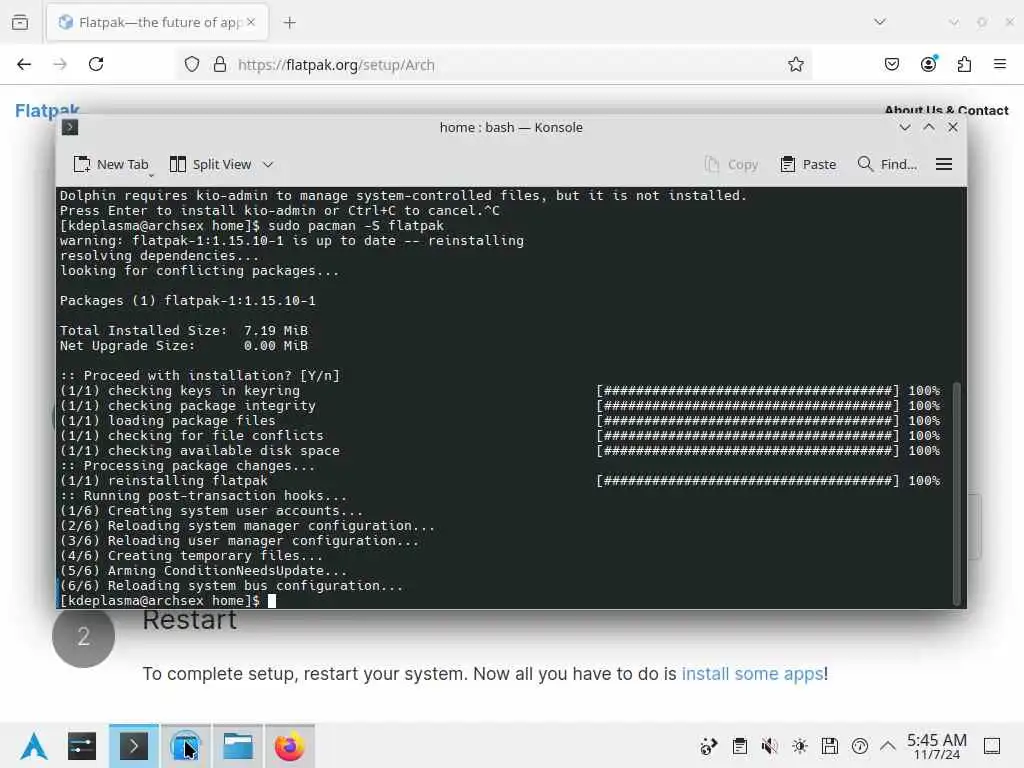Viewport: 1024px width, 768px height.
Task: Click the 'Proceed with installation?' prompt line
Action: pyautogui.click(x=200, y=376)
